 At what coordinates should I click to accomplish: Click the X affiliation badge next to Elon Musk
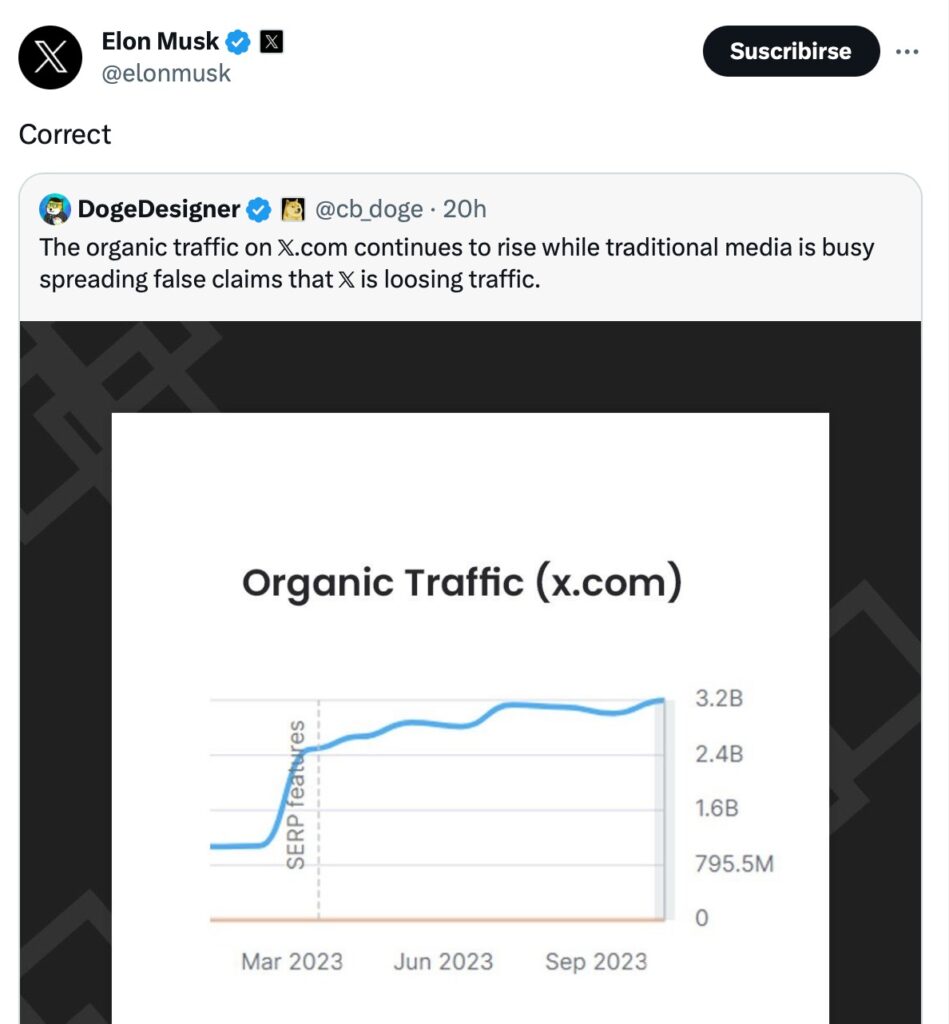tap(270, 42)
